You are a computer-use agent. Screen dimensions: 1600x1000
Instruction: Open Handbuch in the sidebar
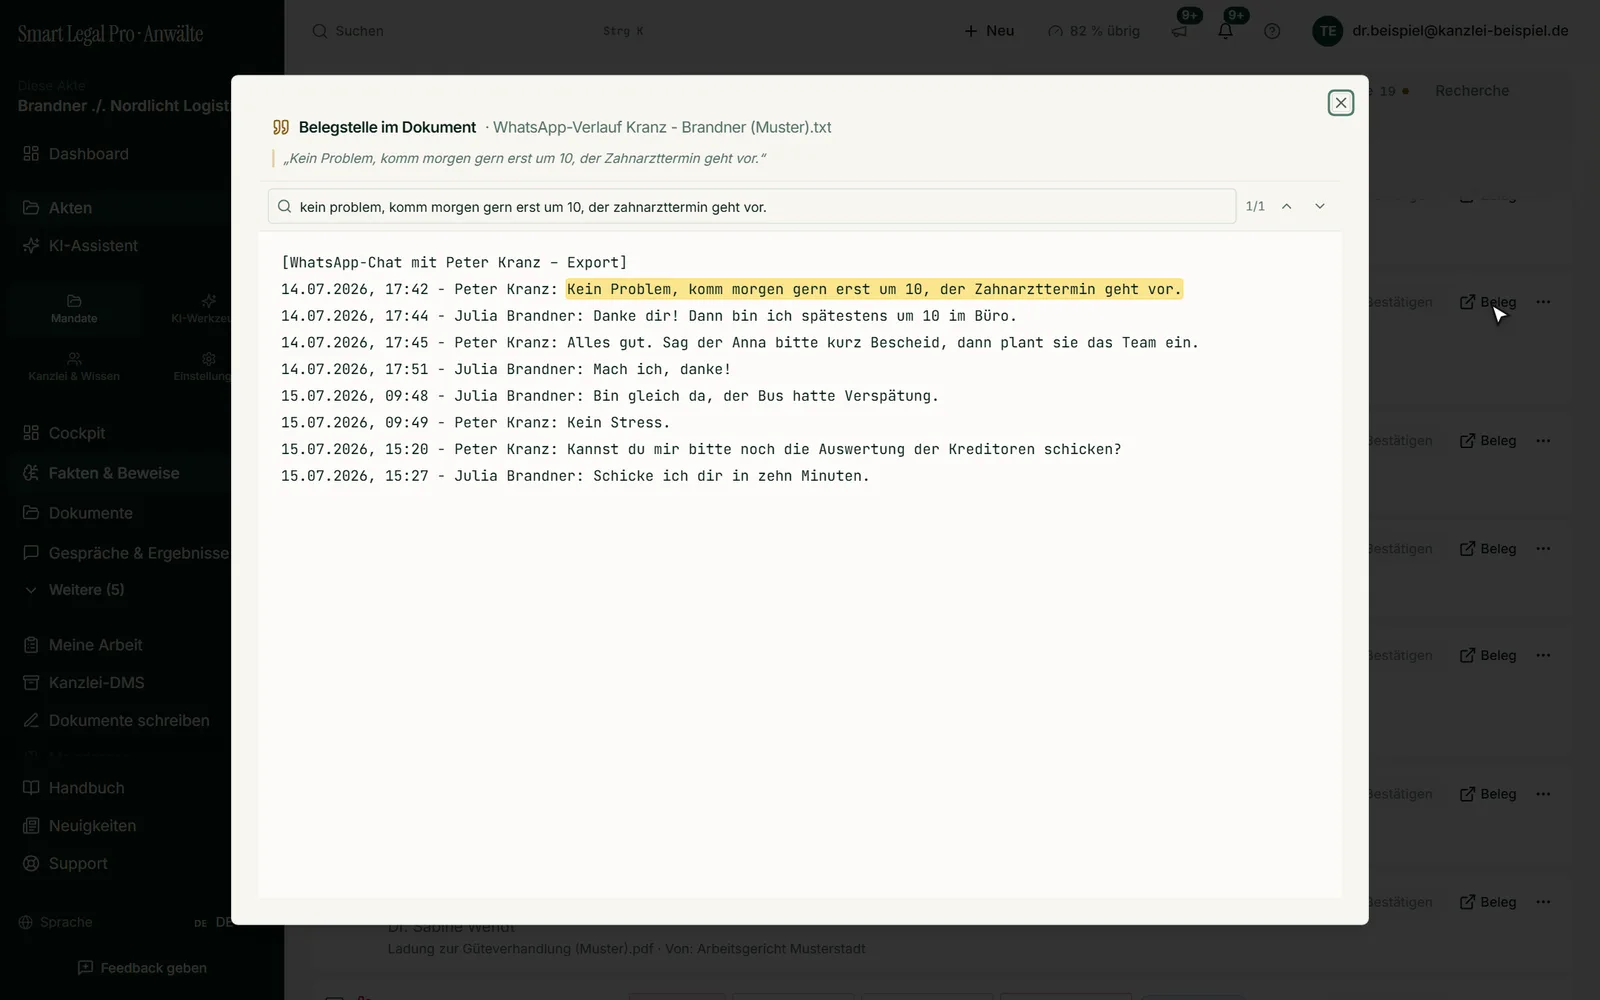(x=86, y=788)
